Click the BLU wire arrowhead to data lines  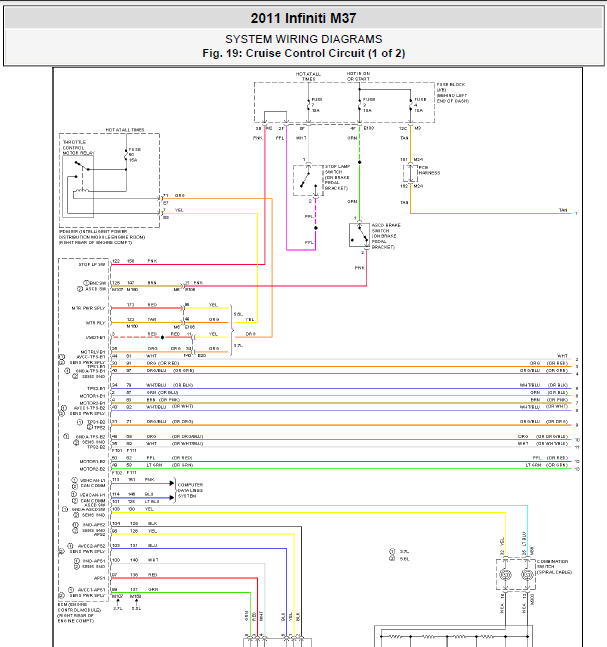(x=172, y=498)
